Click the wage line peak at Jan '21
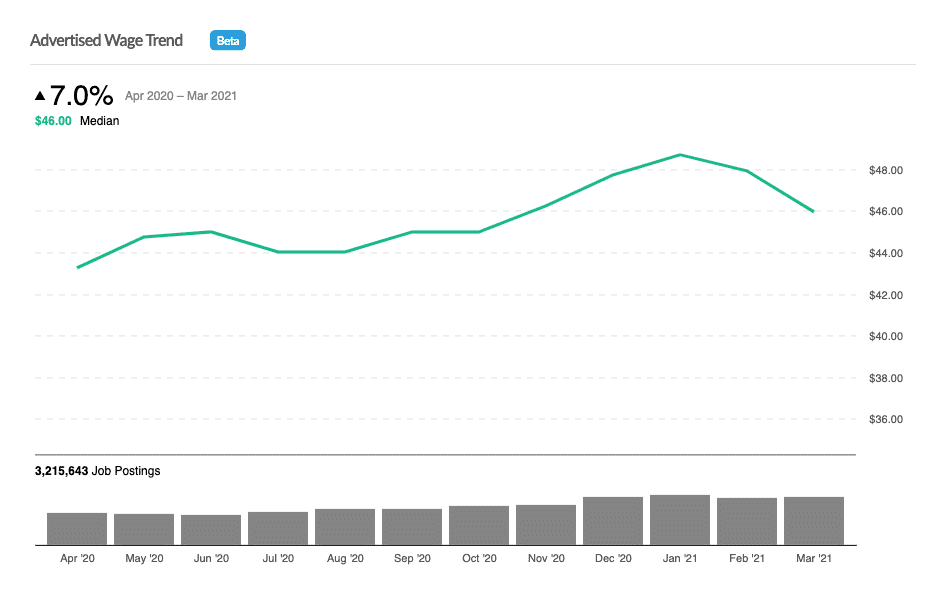This screenshot has width=946, height=595. point(680,155)
